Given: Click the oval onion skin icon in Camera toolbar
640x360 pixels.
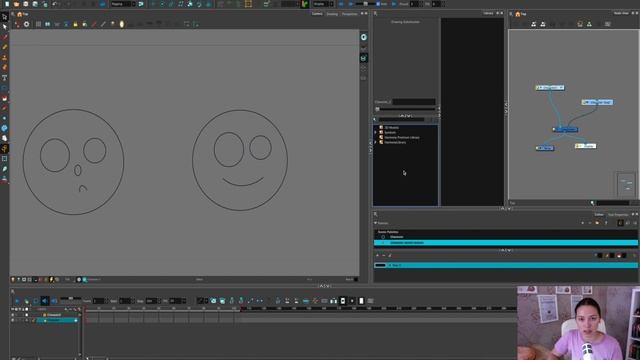Looking at the screenshot, I should point(122,24).
